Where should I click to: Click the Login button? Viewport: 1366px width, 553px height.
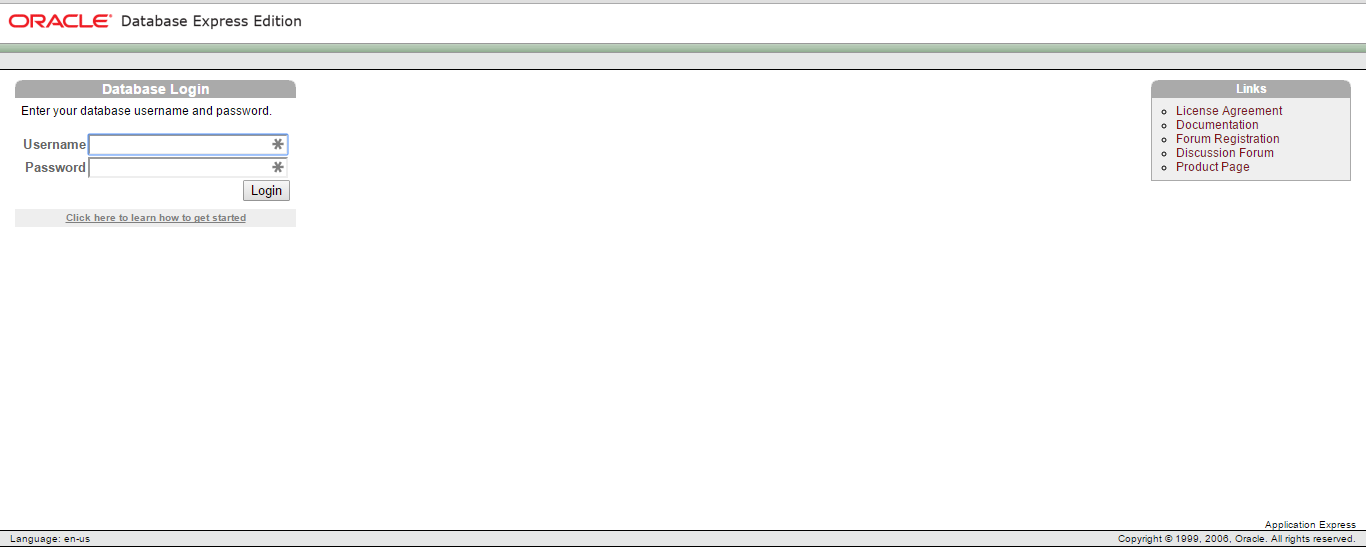[266, 190]
